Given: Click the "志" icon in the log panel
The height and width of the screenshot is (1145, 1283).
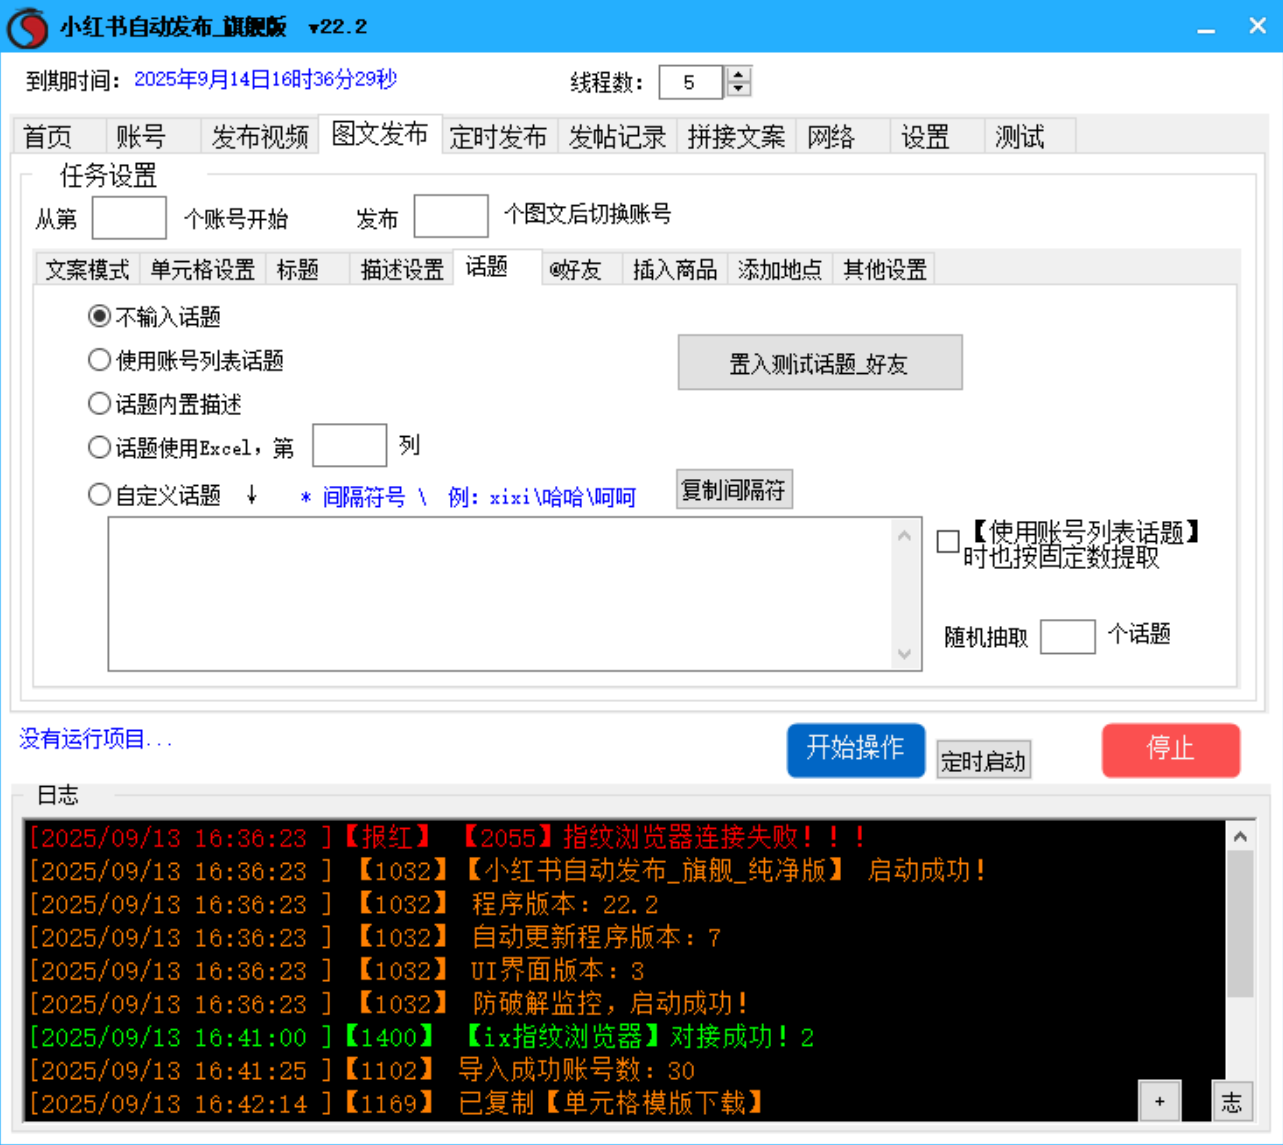Looking at the screenshot, I should coord(1232,1100).
